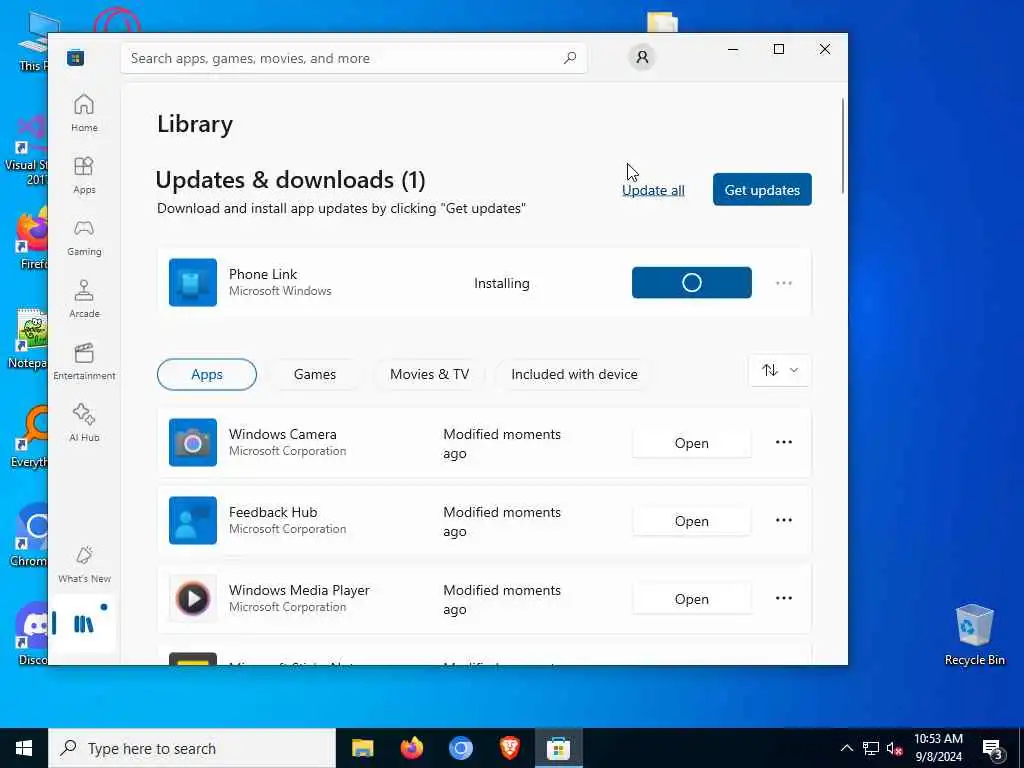The image size is (1024, 768).
Task: Open the sort and filter dropdown
Action: click(x=780, y=370)
